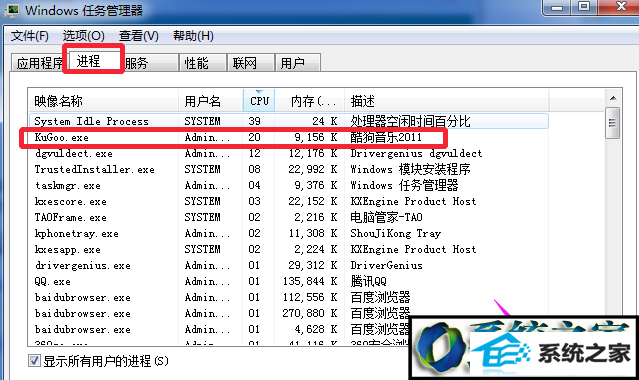The image size is (639, 380).
Task: Switch to the 联网 tab
Action: coord(250,63)
